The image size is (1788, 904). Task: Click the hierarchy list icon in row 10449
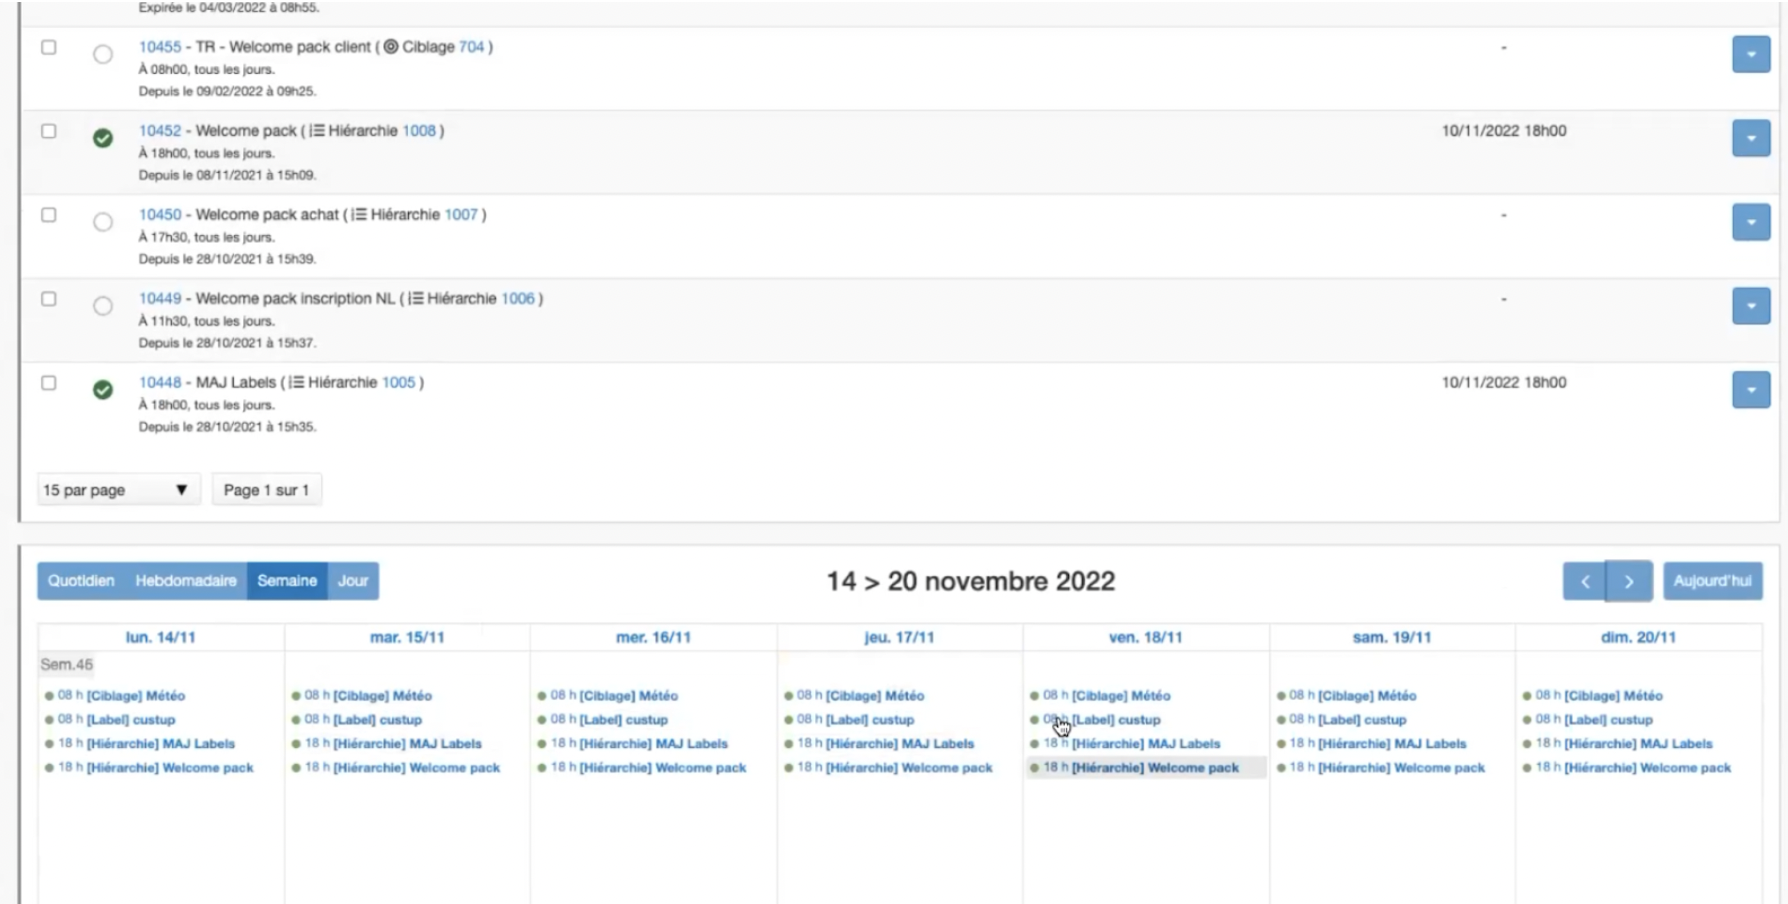416,299
